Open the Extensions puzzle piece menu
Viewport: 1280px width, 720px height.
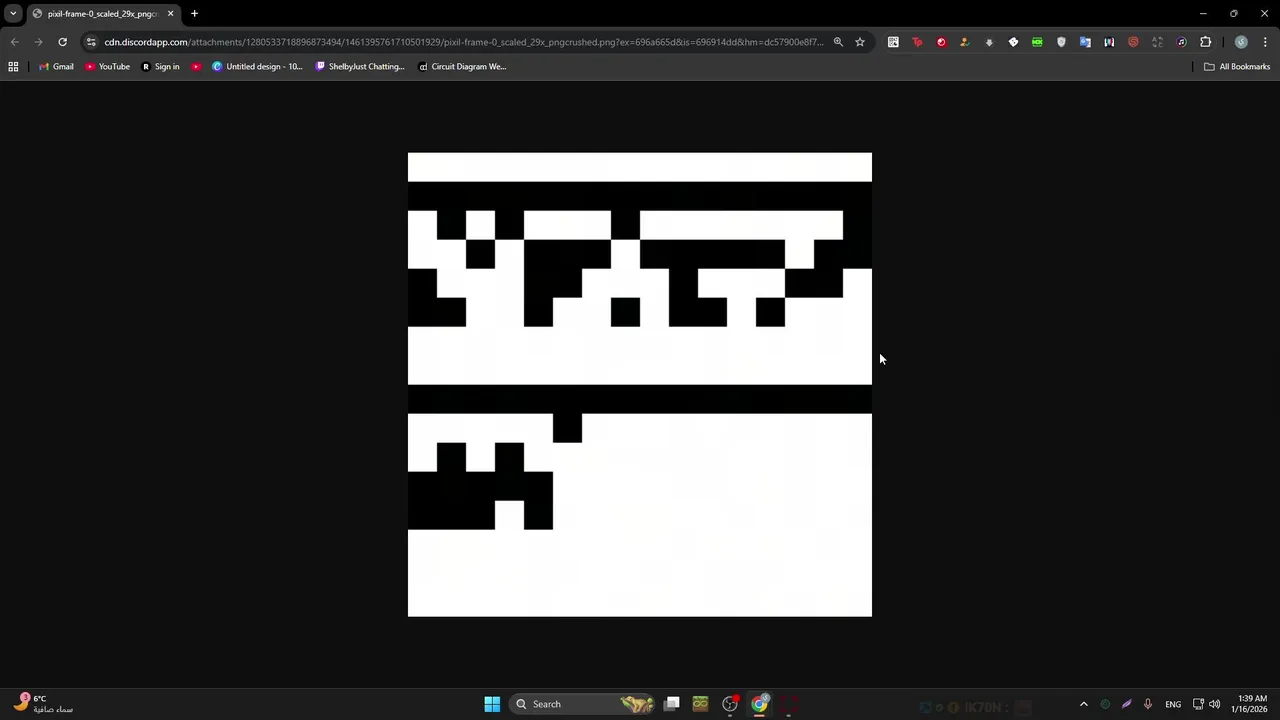click(x=1205, y=42)
